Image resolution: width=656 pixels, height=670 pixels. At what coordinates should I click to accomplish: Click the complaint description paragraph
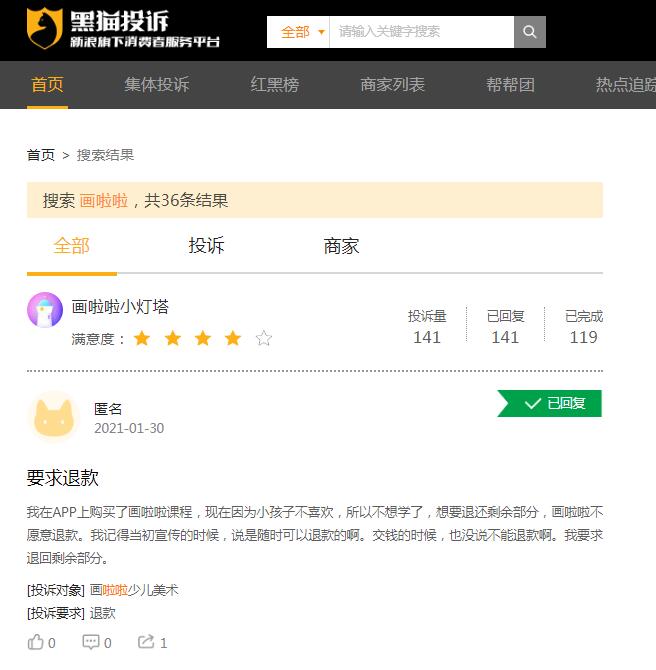click(315, 535)
